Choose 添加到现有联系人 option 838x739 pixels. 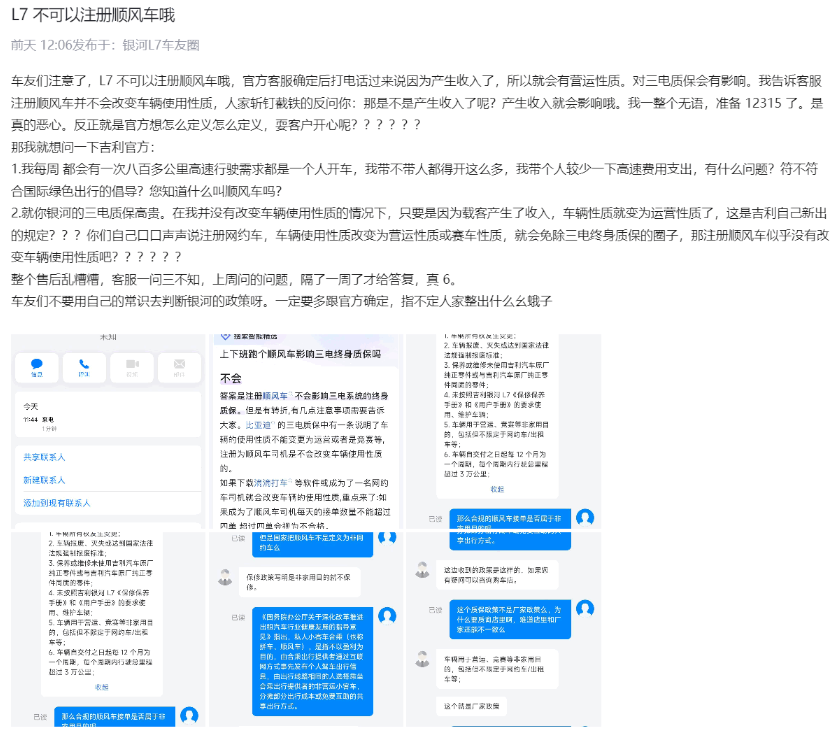[x=57, y=503]
